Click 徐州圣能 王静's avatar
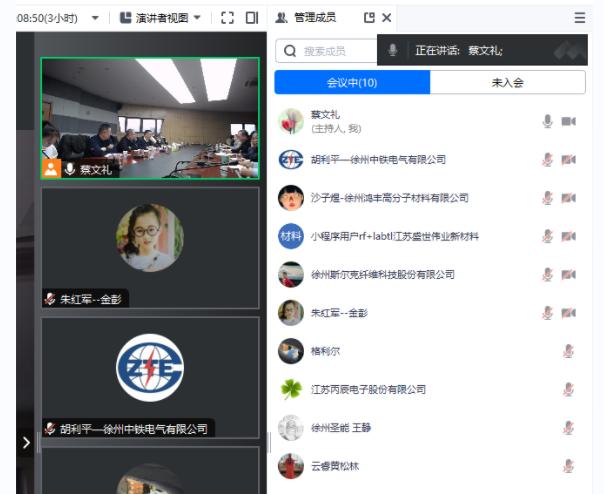This screenshot has width=604, height=494. pyautogui.click(x=291, y=428)
